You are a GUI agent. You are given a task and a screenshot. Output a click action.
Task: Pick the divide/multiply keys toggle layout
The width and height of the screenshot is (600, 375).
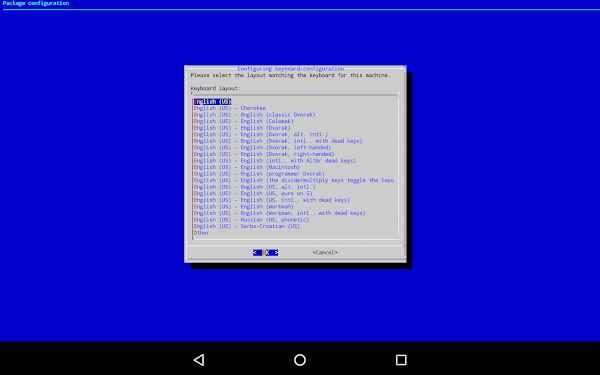[x=294, y=180]
